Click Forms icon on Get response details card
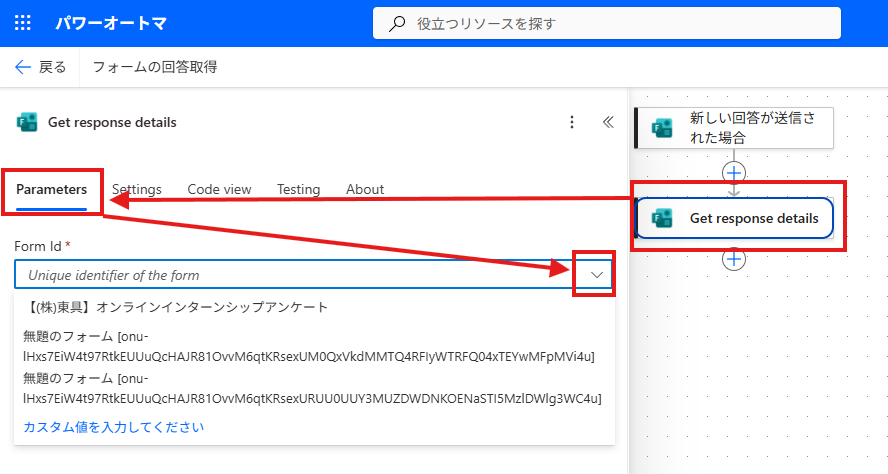 (661, 218)
